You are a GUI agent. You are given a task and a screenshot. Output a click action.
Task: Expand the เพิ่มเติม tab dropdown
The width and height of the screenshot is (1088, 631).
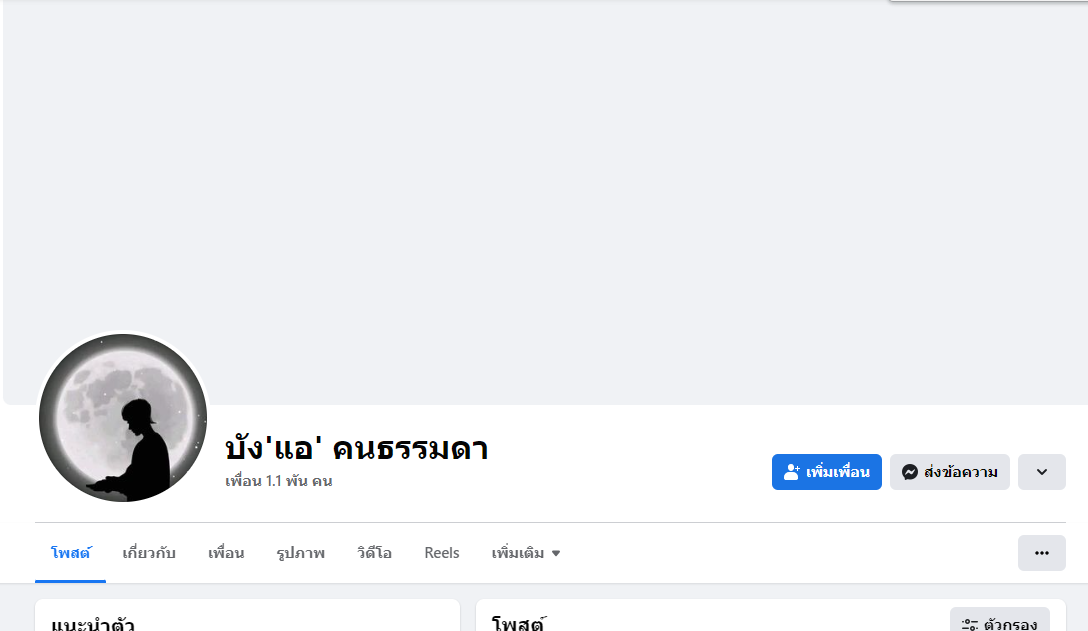click(526, 553)
